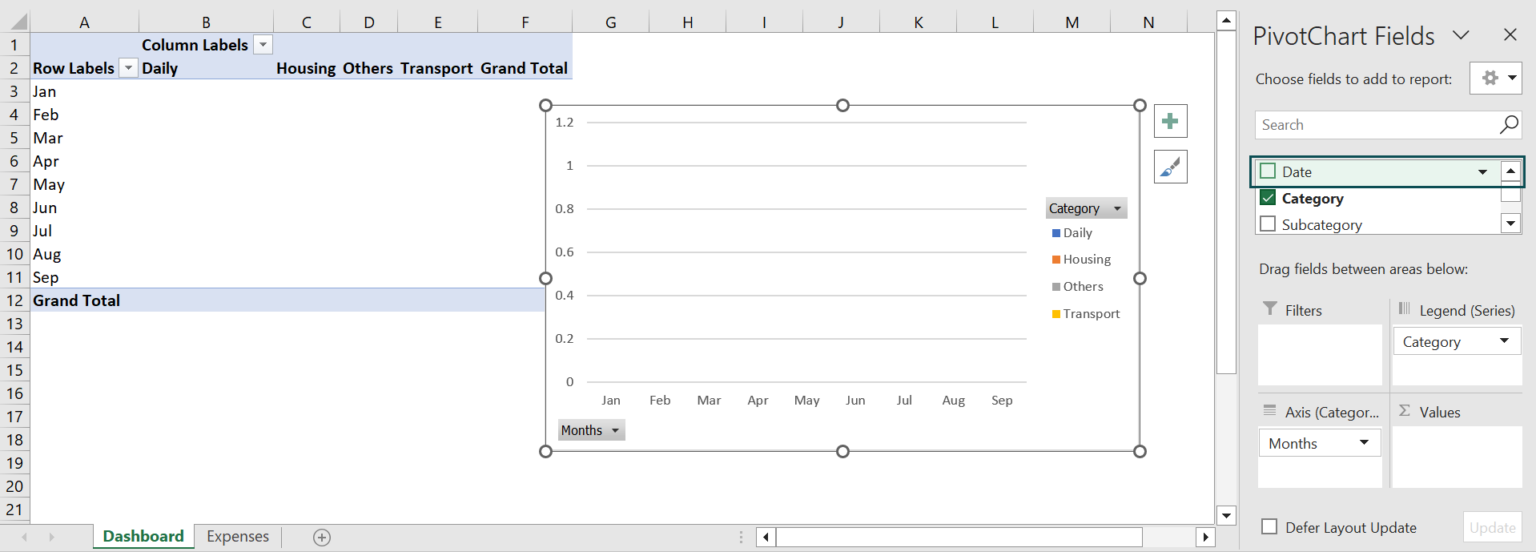
Task: Click the Housing legend color marker
Action: coord(1056,260)
